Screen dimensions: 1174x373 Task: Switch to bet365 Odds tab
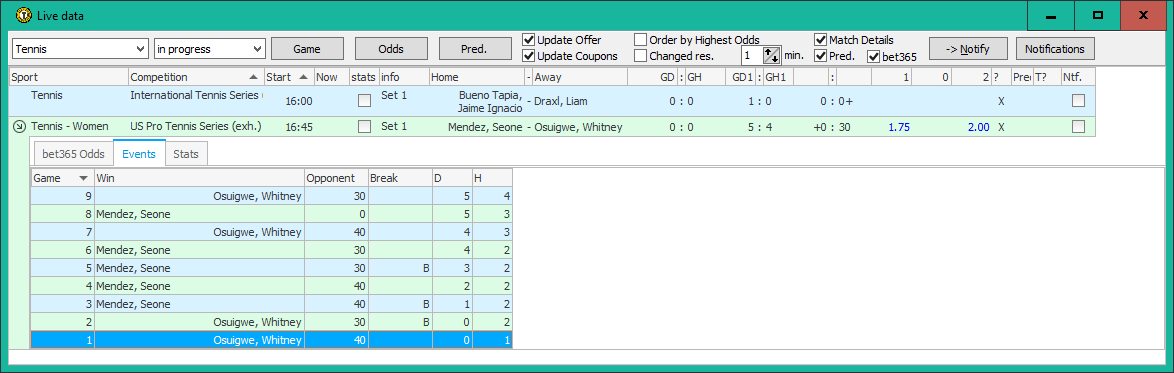coord(72,154)
